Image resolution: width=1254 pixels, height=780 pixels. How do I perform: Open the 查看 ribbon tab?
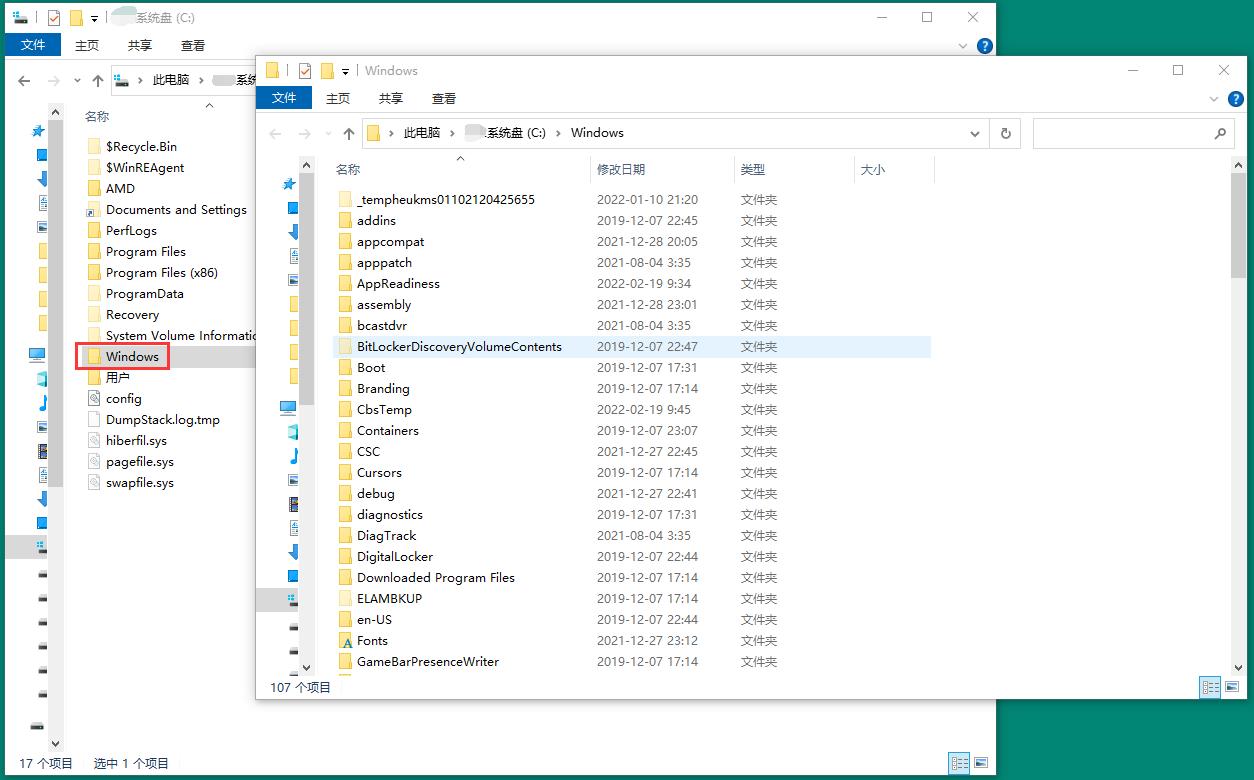point(444,98)
